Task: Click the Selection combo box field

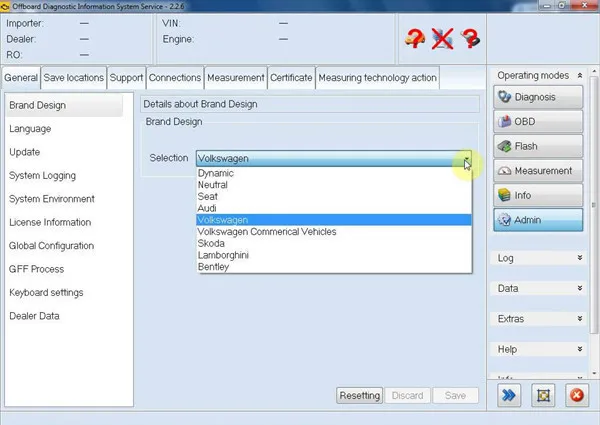Action: pos(334,158)
